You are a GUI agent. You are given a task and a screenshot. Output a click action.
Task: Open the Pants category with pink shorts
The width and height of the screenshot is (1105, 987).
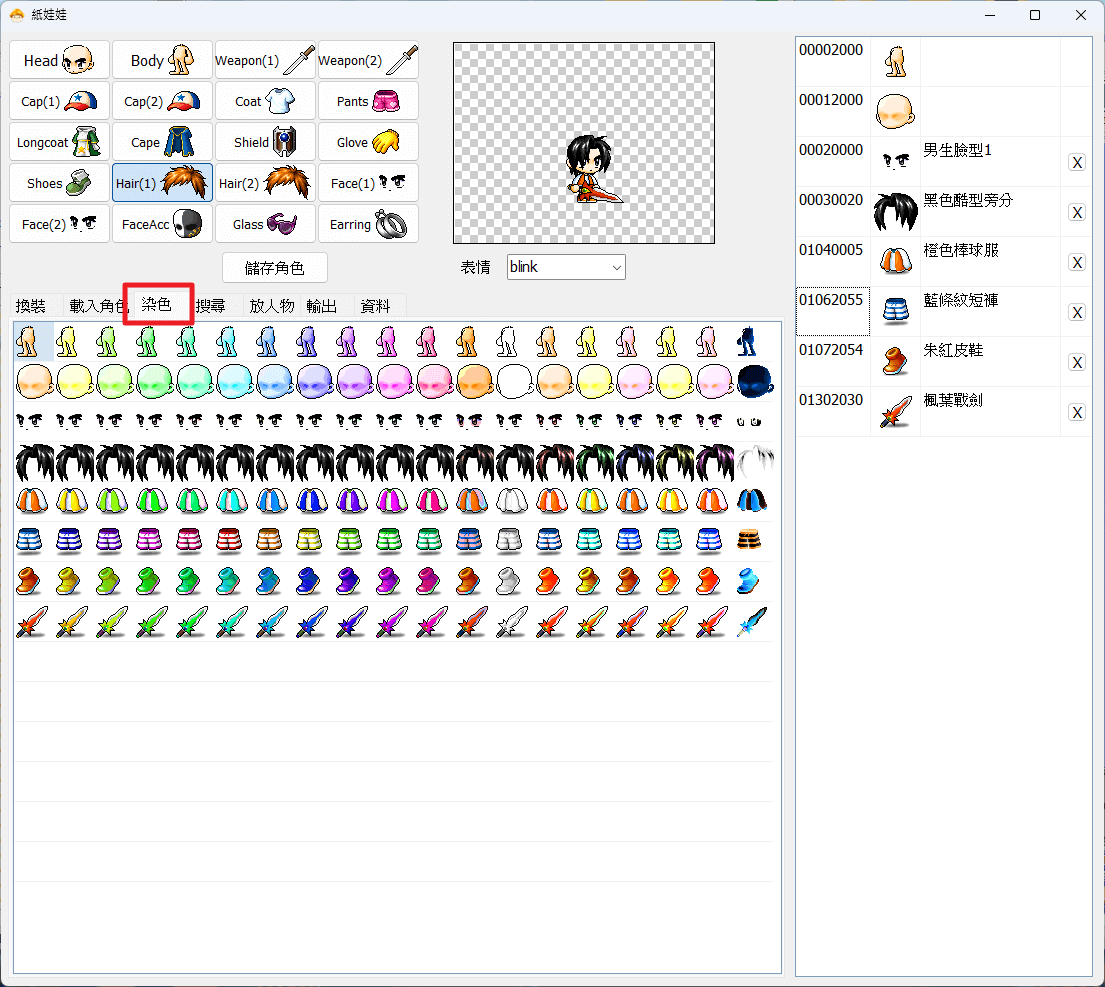pyautogui.click(x=368, y=101)
